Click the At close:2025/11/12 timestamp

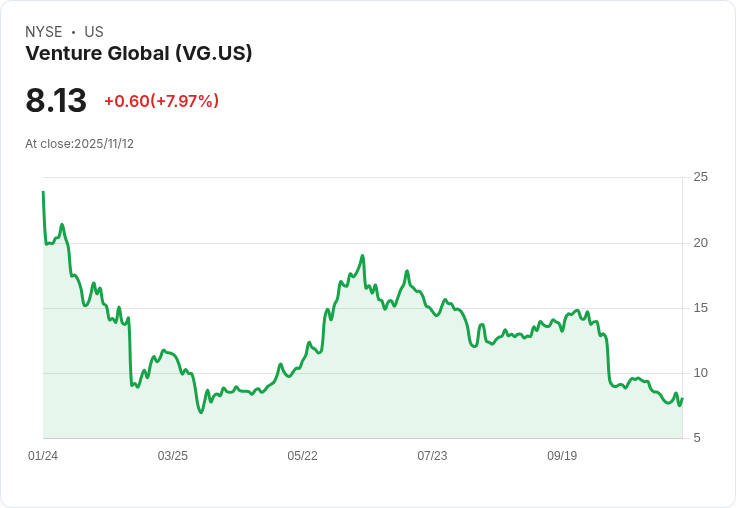point(79,144)
